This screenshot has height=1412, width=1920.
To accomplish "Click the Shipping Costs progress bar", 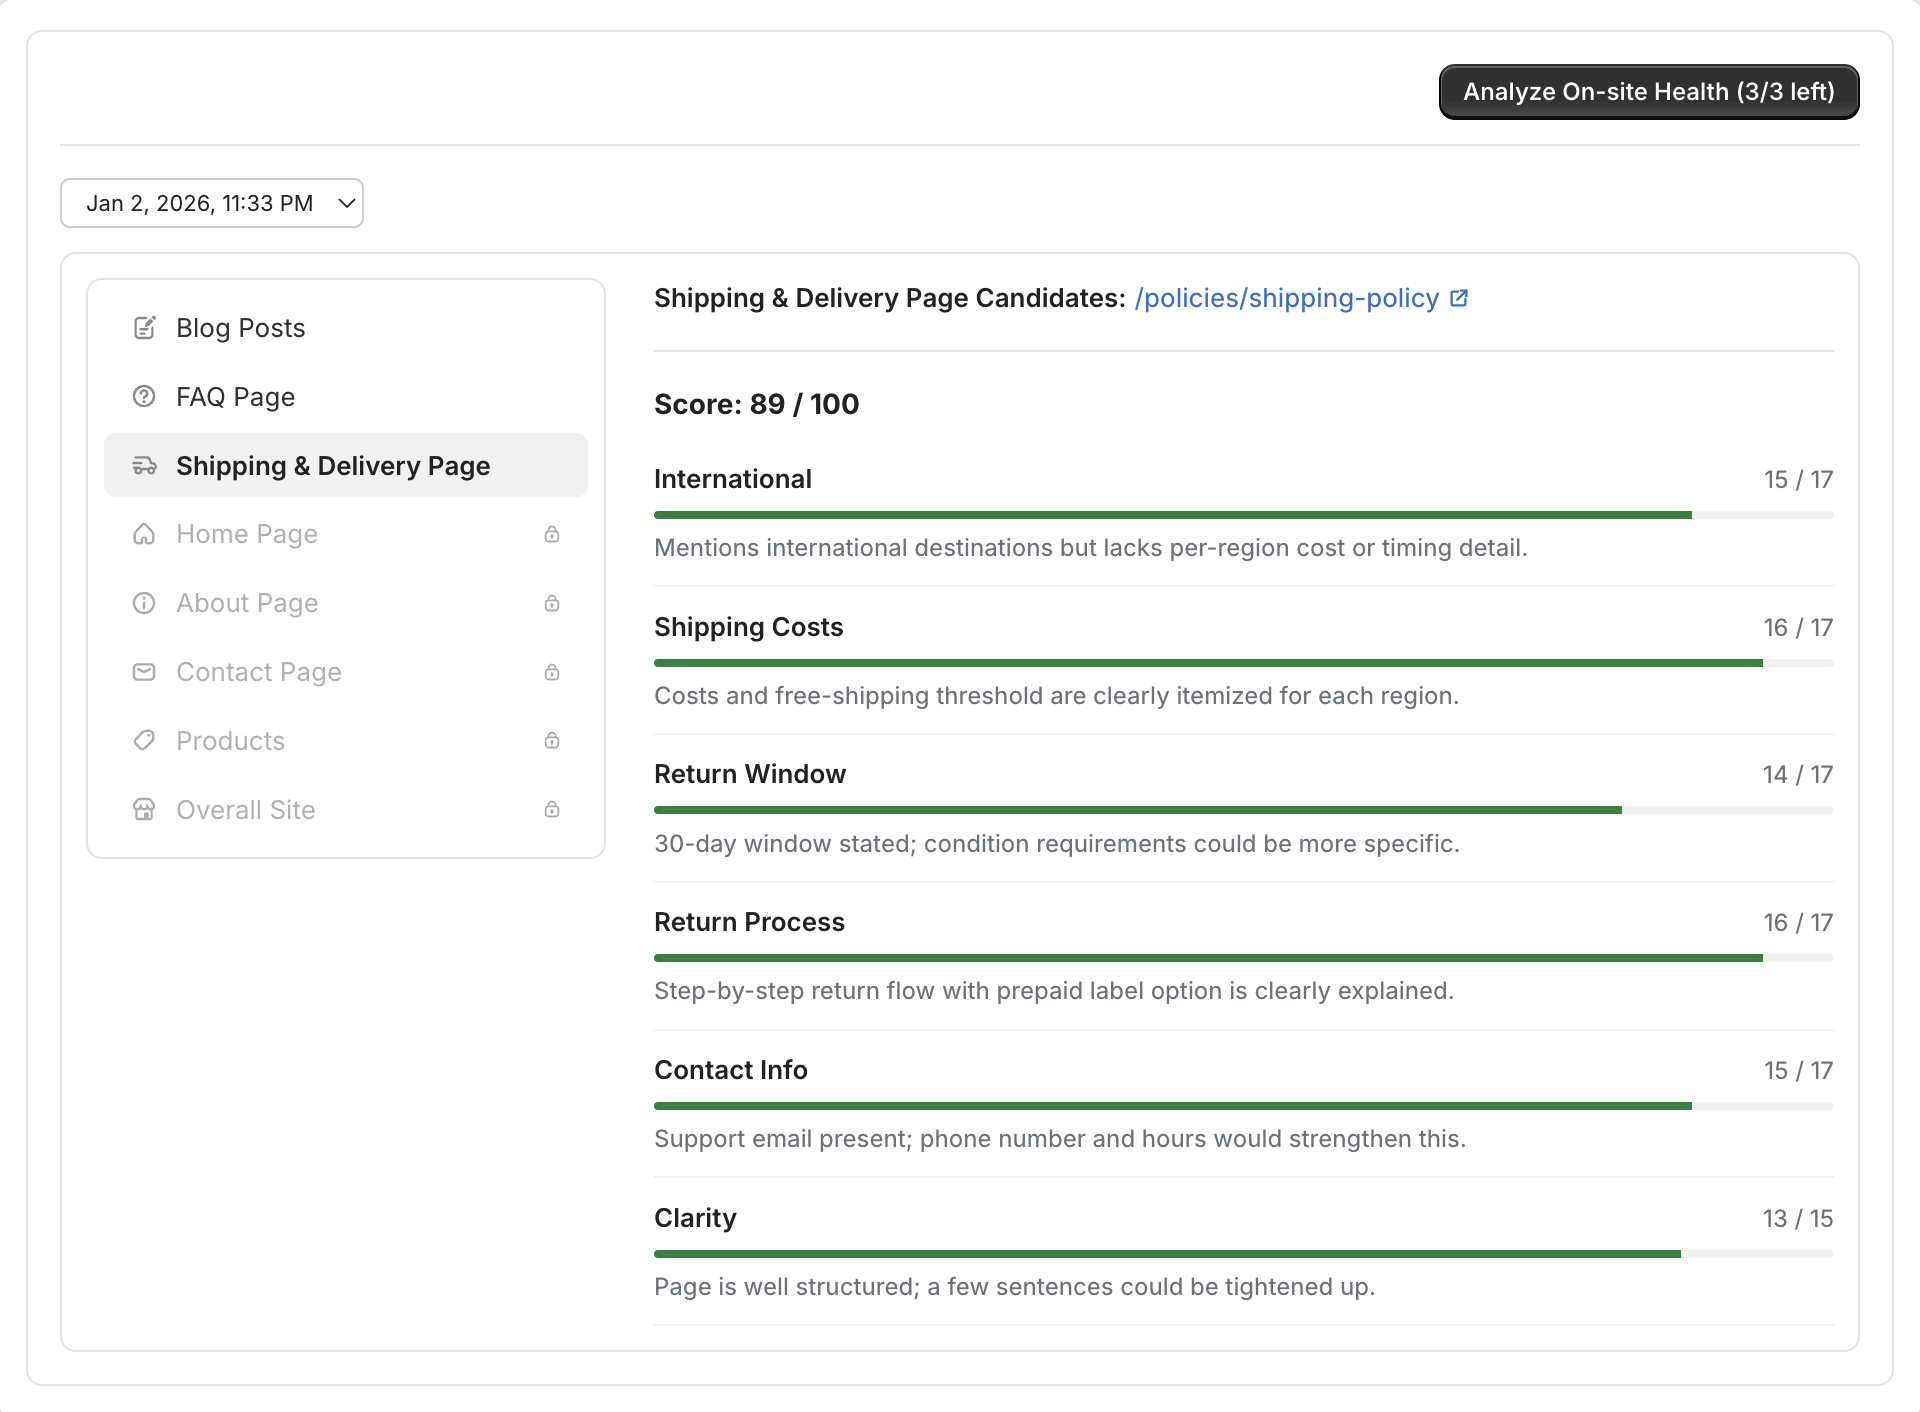I will pyautogui.click(x=1244, y=663).
